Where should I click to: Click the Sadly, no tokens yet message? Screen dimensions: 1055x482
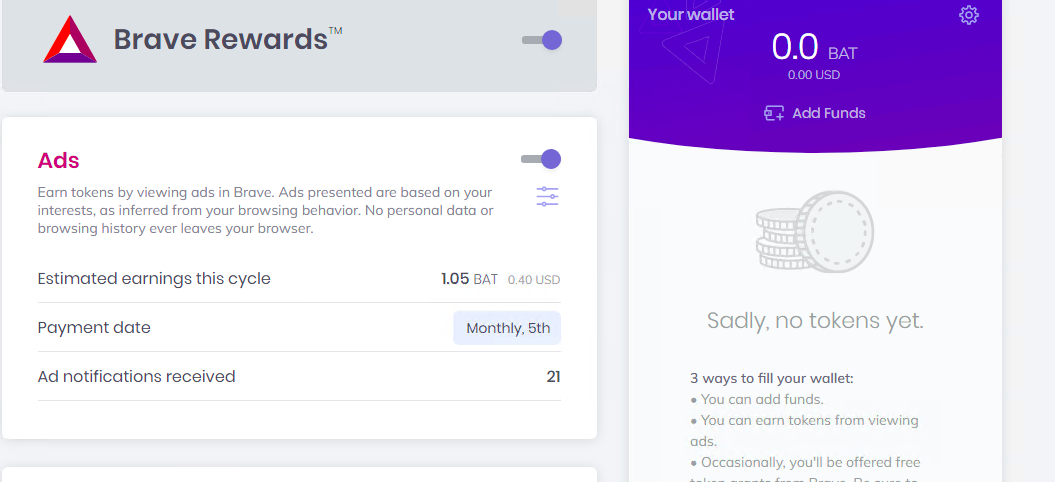pyautogui.click(x=814, y=321)
